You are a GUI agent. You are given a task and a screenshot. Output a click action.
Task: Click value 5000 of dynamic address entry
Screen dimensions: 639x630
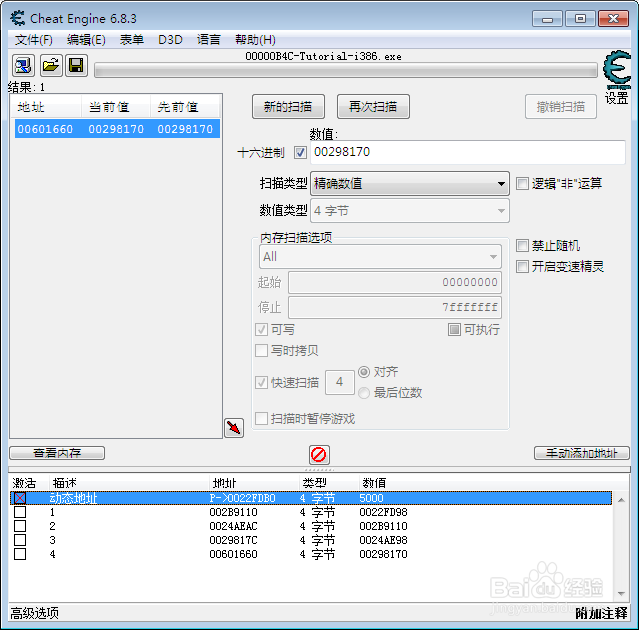point(371,498)
